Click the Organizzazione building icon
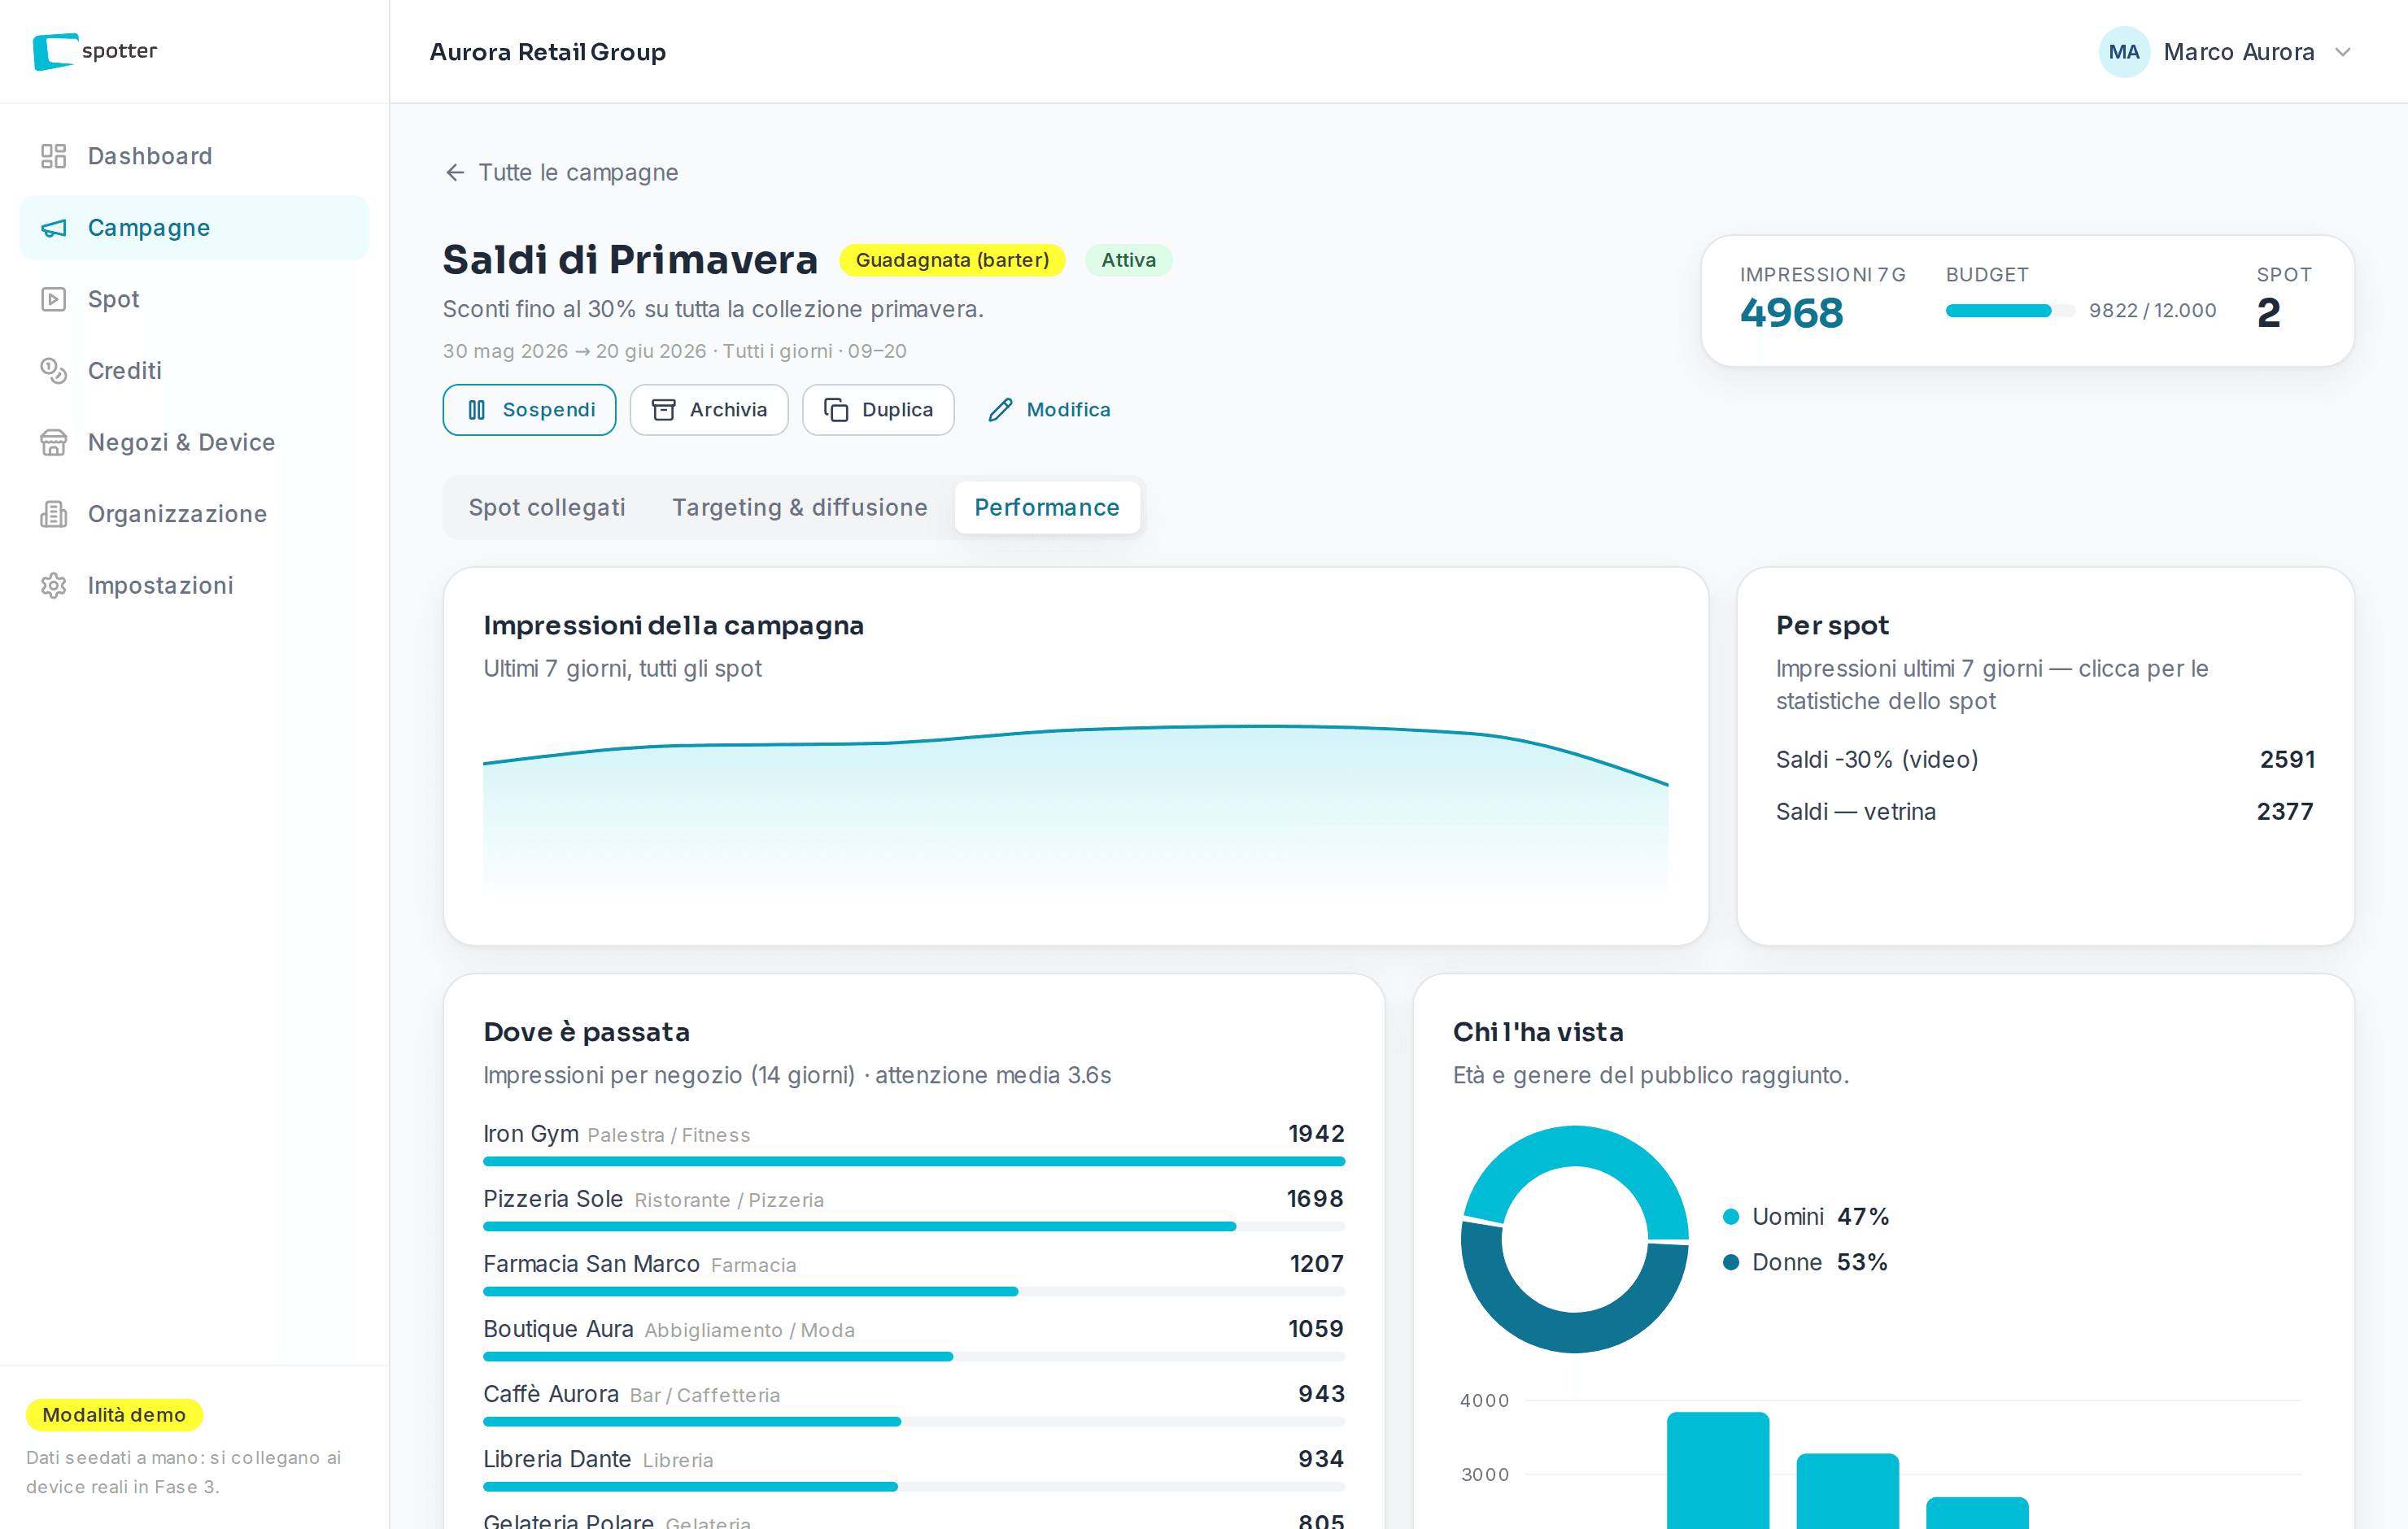This screenshot has width=2408, height=1529. pos(53,514)
